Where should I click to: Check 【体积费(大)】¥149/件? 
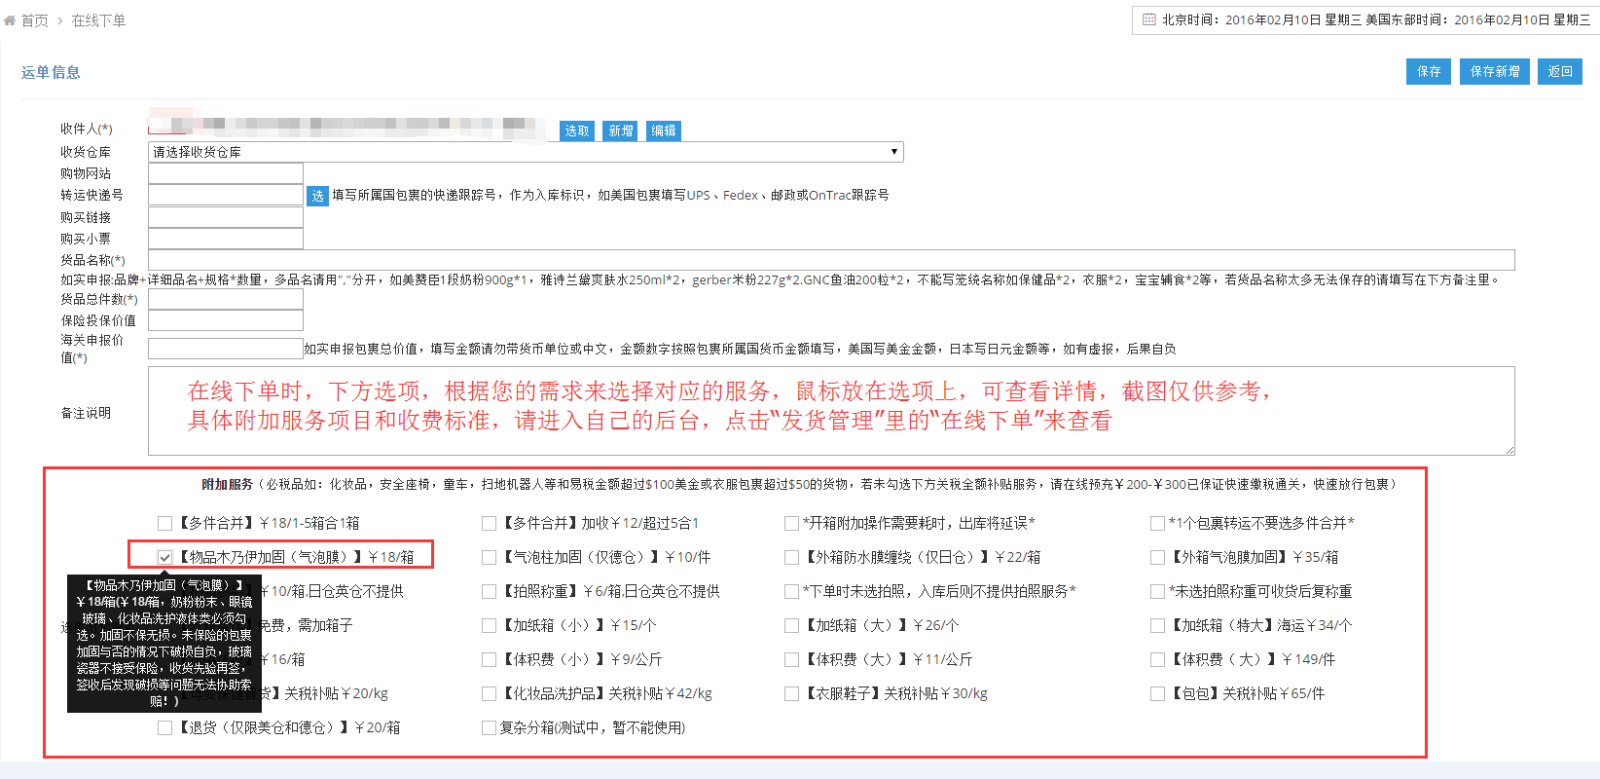[x=1158, y=659]
